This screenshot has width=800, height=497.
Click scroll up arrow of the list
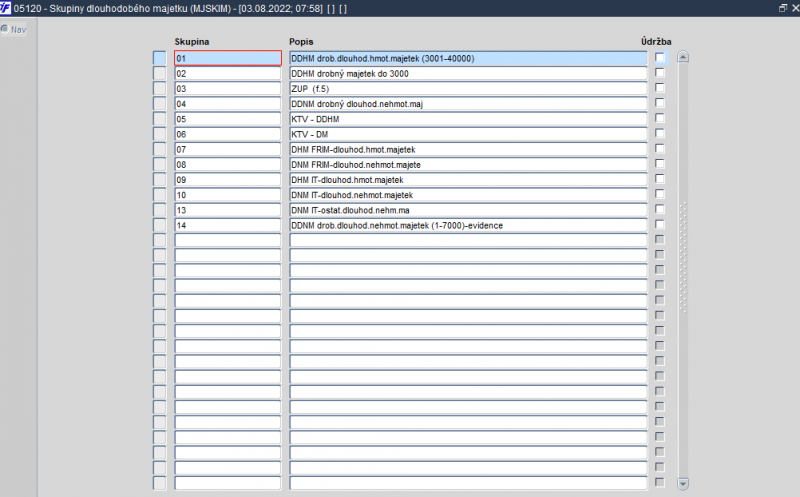coord(683,57)
